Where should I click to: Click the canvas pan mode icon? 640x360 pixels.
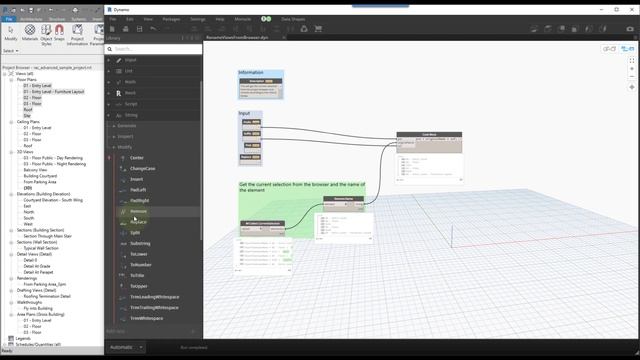(x=632, y=87)
